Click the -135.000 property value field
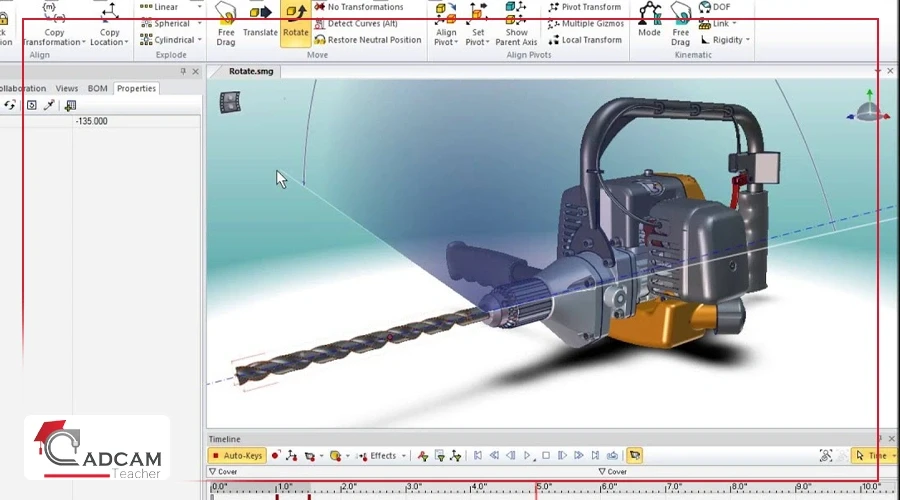This screenshot has height=500, width=900. point(137,121)
